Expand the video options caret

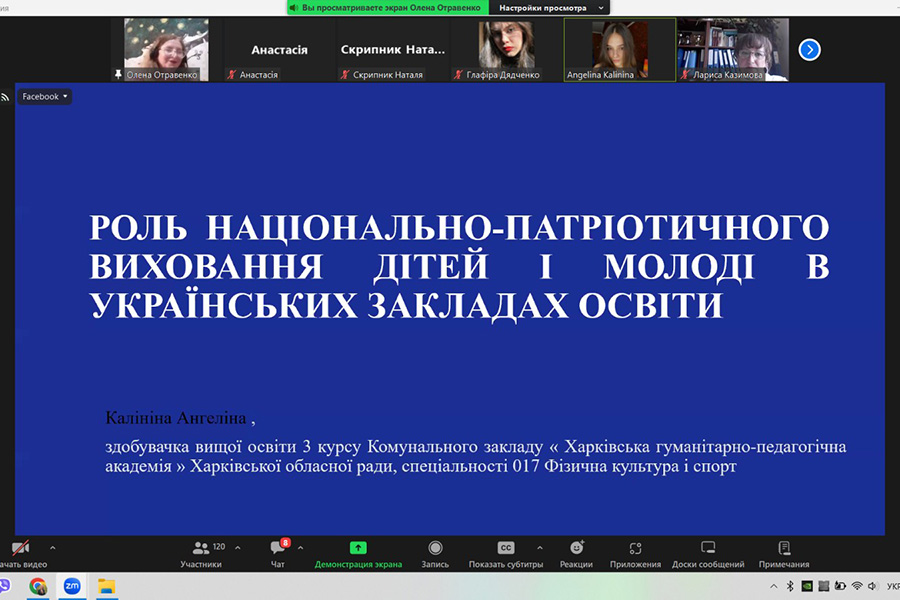(x=53, y=548)
